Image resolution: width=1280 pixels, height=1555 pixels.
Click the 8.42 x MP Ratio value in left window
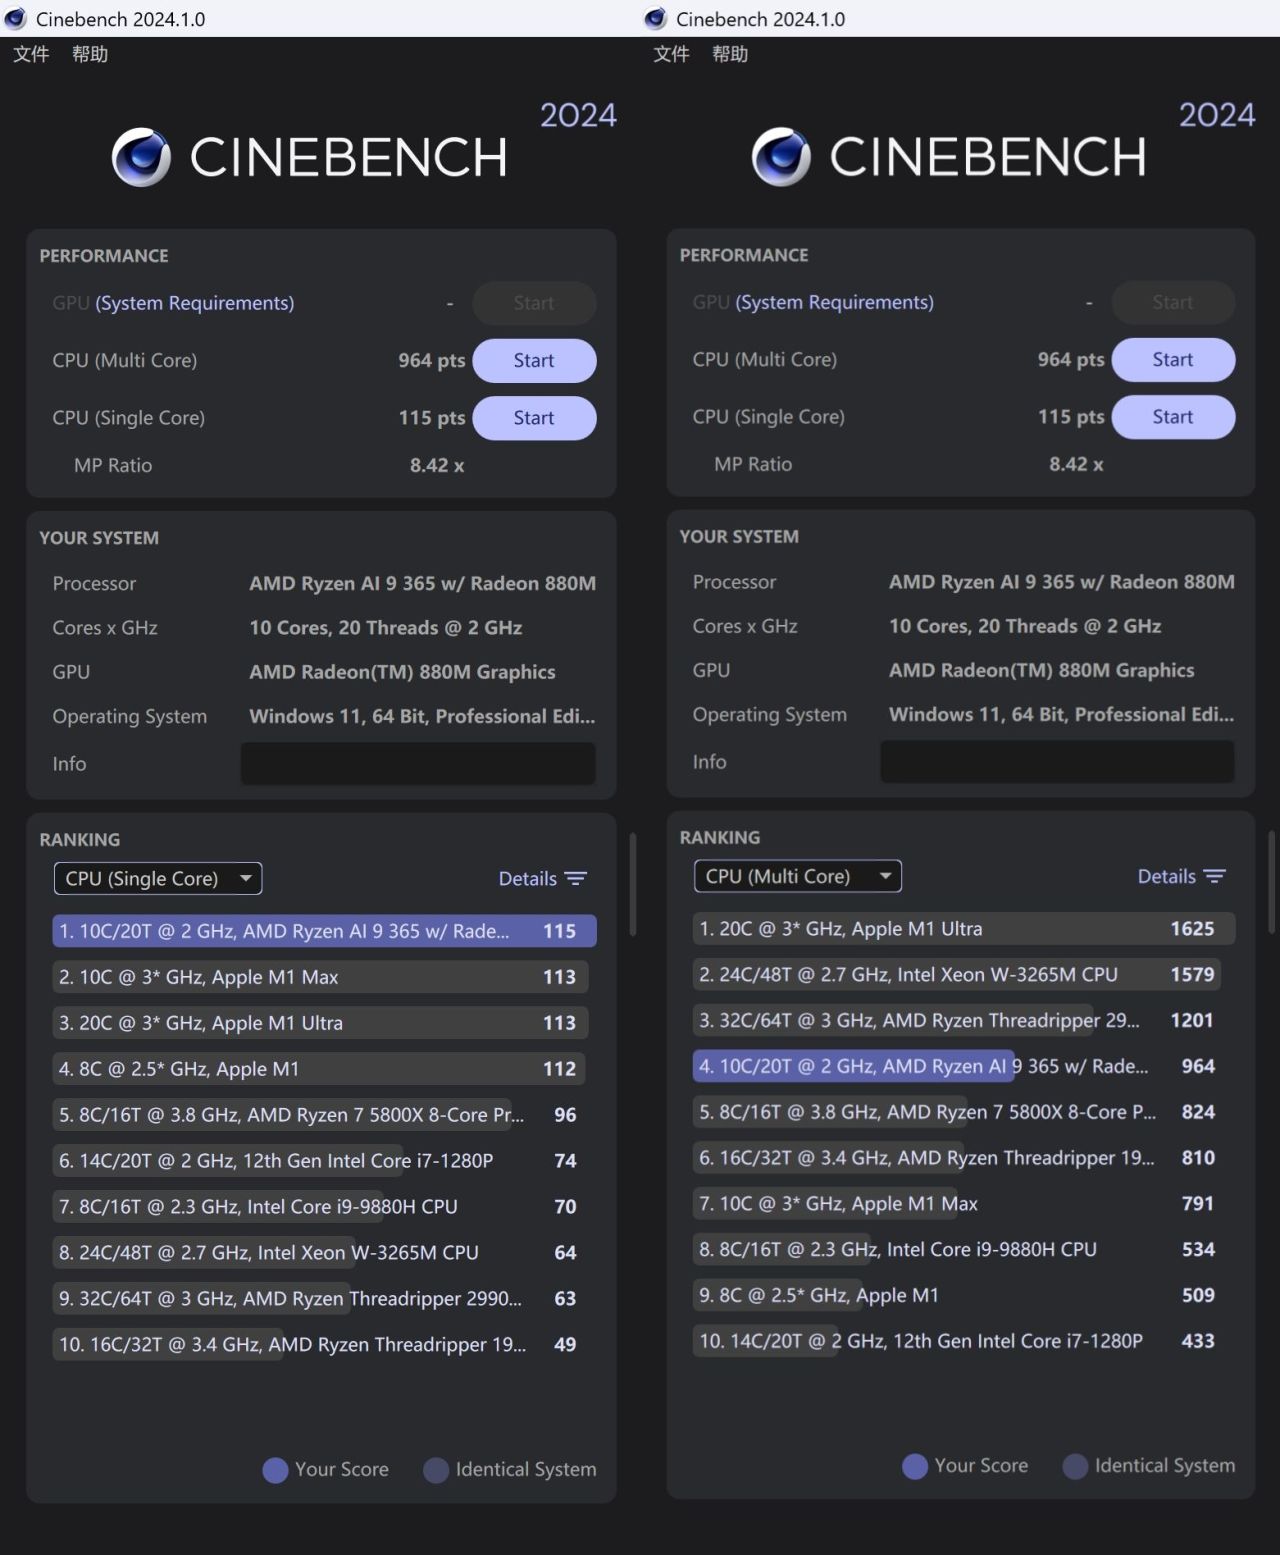click(x=437, y=466)
